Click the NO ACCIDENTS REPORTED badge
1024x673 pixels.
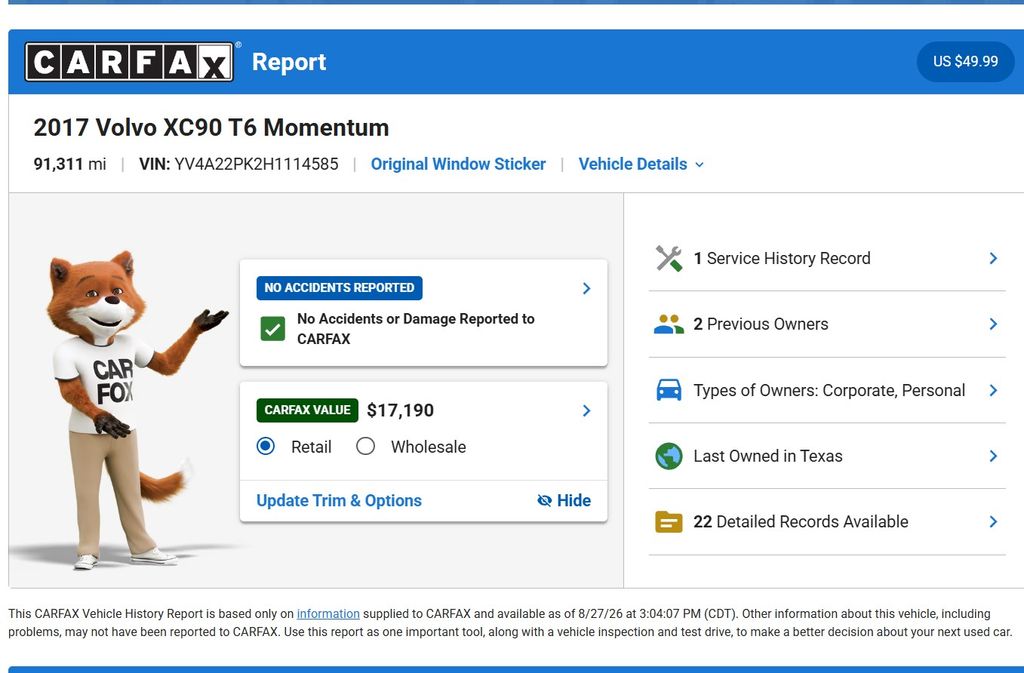tap(340, 288)
